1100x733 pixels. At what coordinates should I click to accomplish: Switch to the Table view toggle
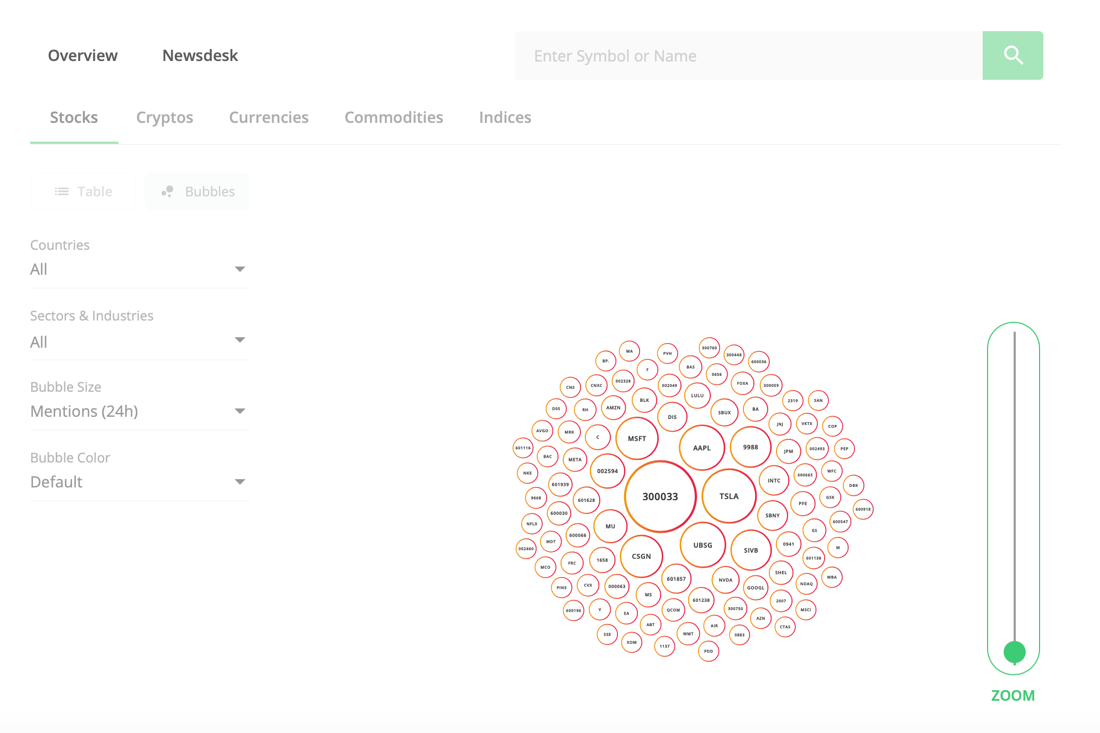coord(83,191)
